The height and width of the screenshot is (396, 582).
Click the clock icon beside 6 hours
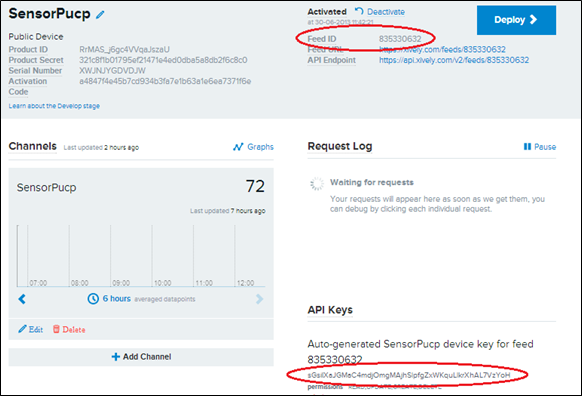[x=93, y=298]
